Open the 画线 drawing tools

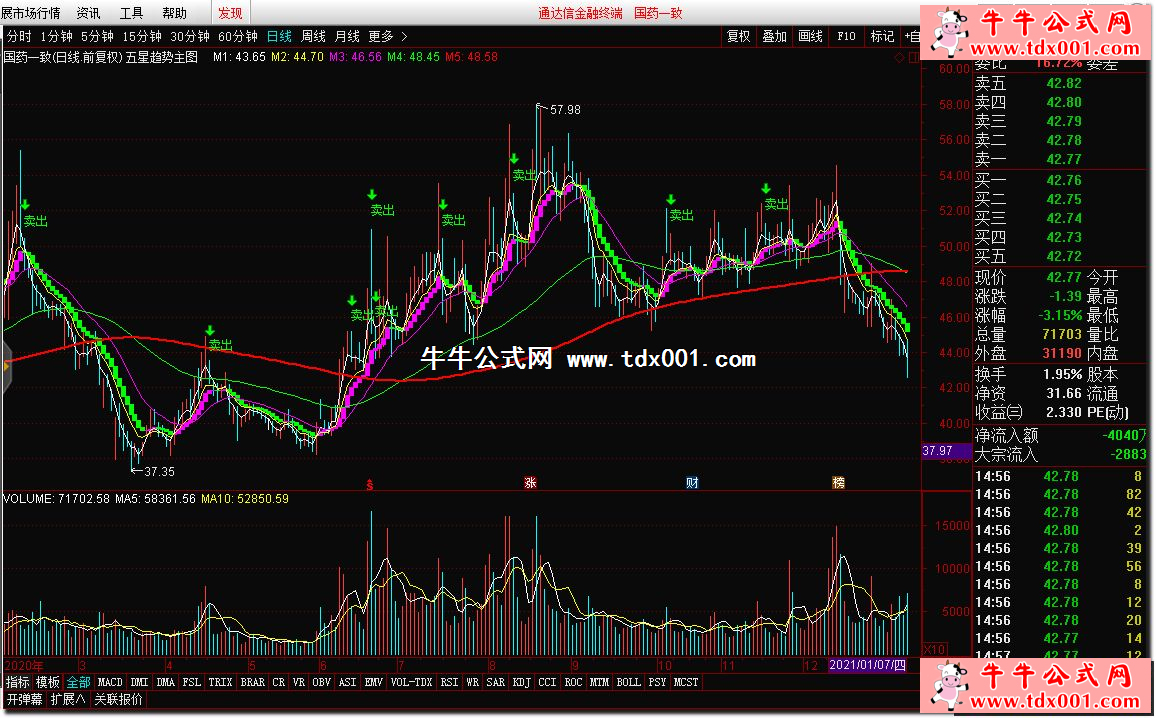click(x=810, y=36)
